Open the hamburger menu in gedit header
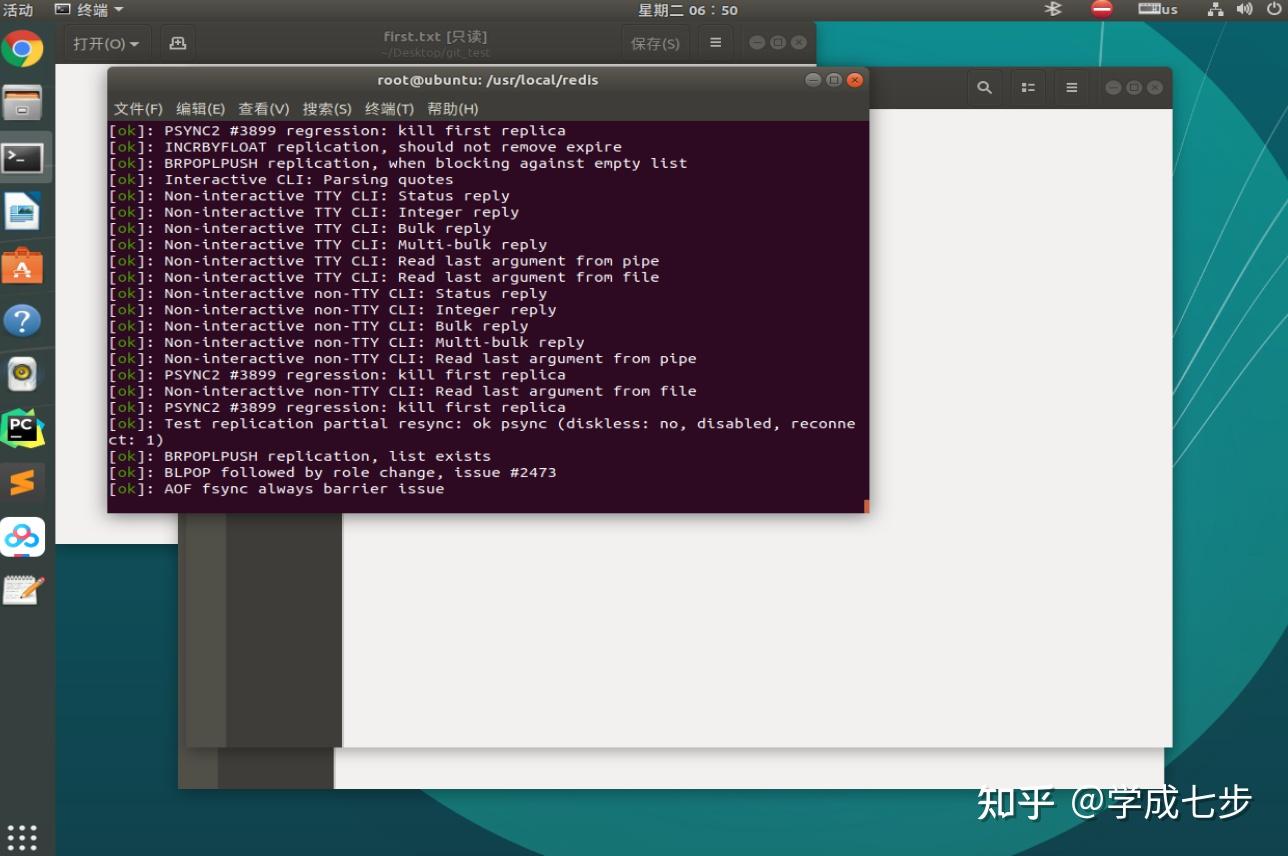The height and width of the screenshot is (856, 1288). (715, 43)
